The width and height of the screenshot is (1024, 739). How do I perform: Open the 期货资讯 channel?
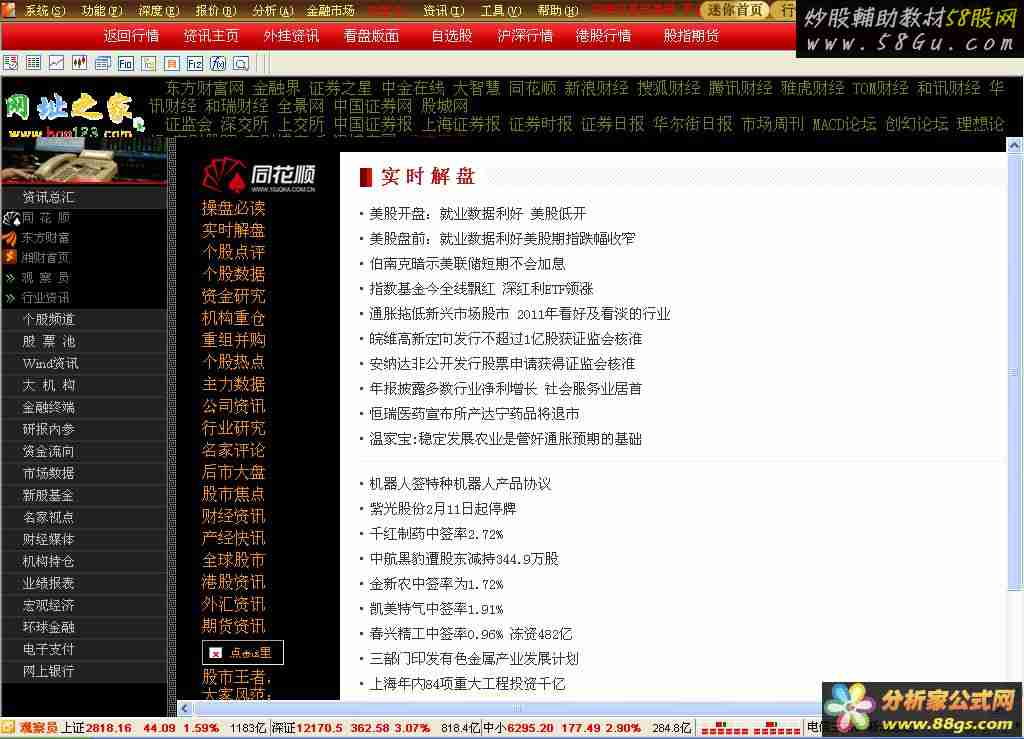(x=233, y=626)
